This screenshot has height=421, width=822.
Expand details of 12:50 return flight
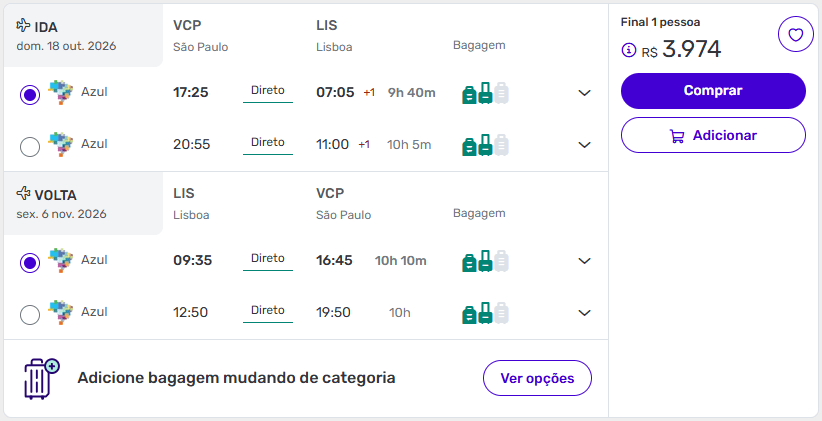pos(584,312)
